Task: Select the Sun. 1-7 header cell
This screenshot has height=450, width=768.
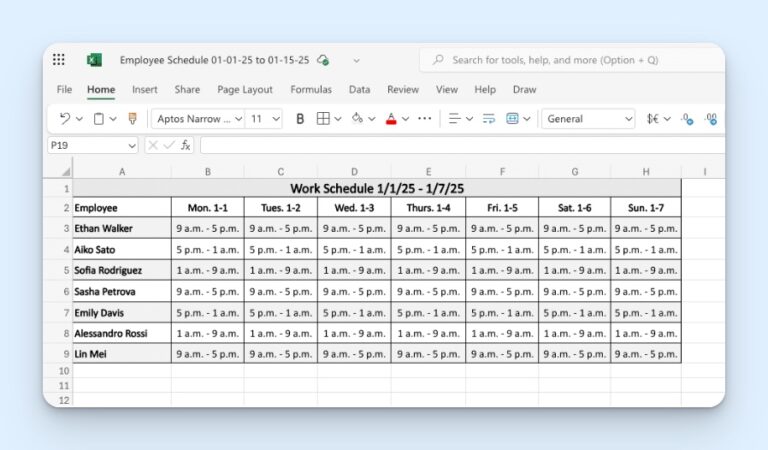Action: [x=646, y=208]
